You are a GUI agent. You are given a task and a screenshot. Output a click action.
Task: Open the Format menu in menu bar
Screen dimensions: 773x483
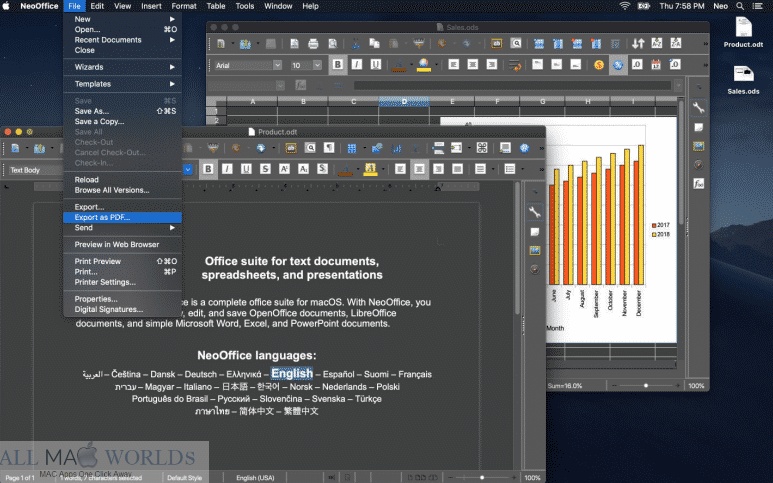pyautogui.click(x=184, y=6)
